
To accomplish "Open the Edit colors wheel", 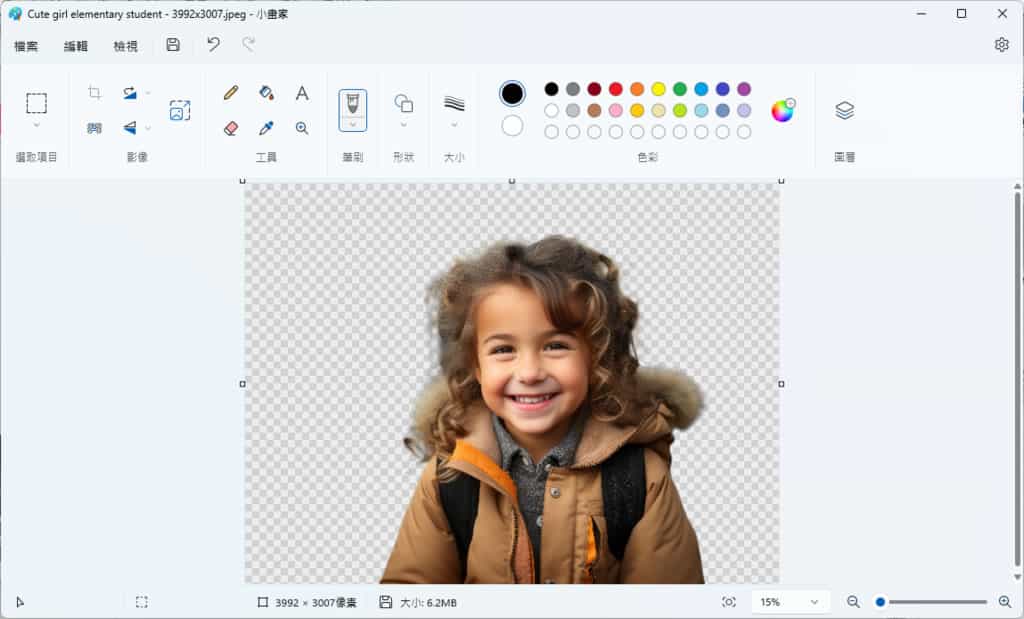I will click(782, 110).
